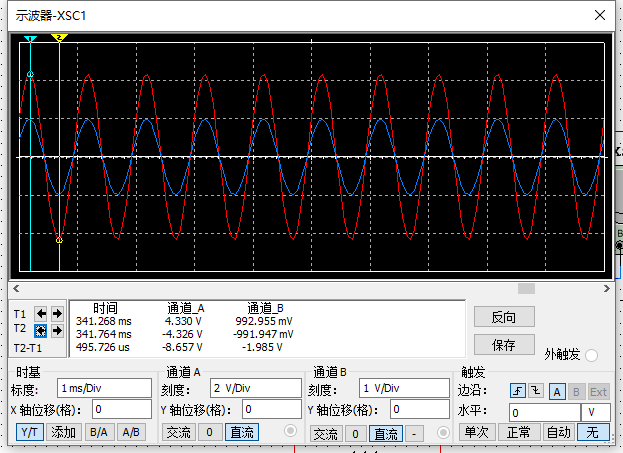Set channel A coupling to 0
623x453 pixels.
(x=209, y=432)
